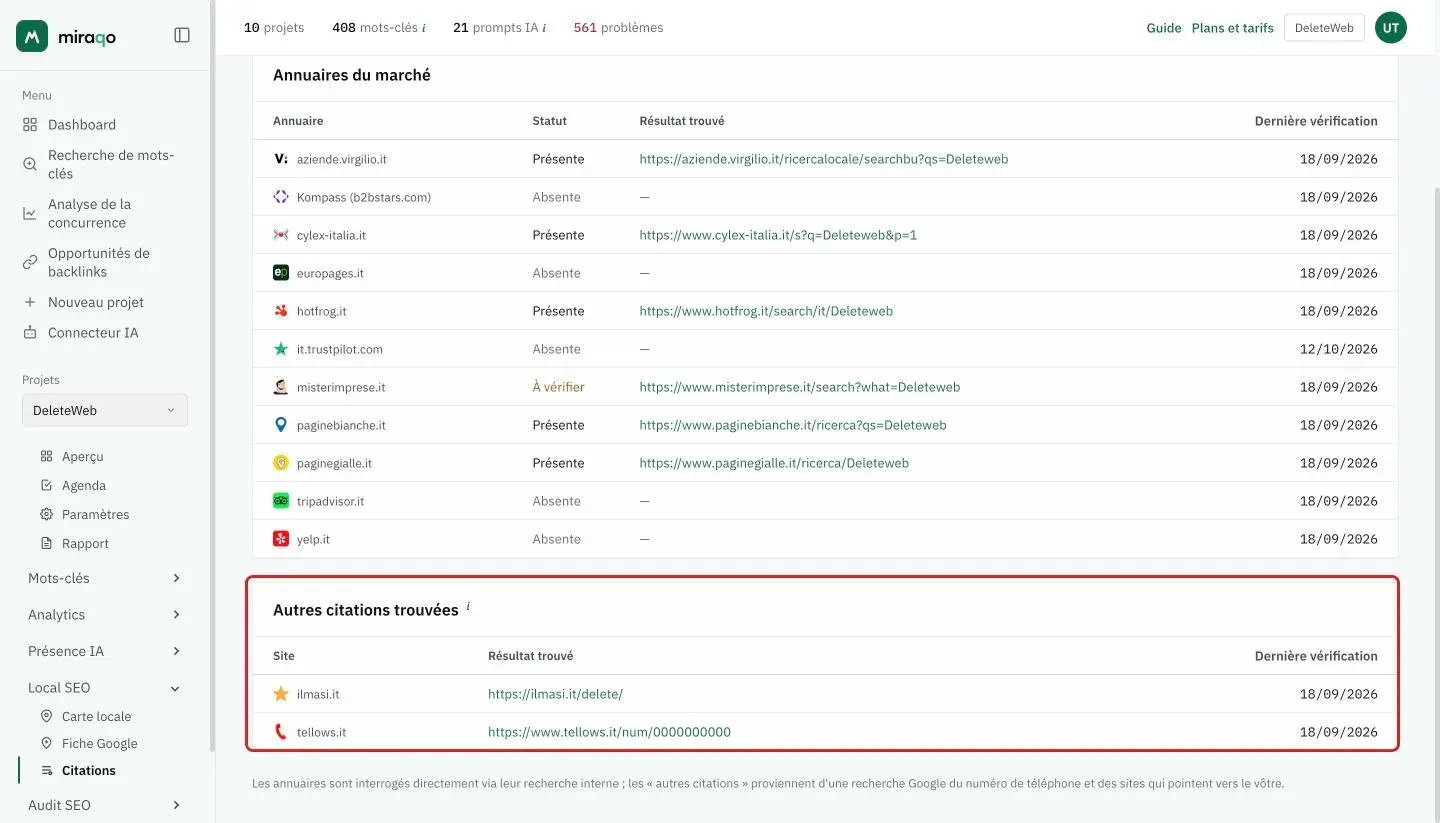Click the À vérifier status for misterimprese.it
Screen dimensions: 1440x823
click(558, 387)
